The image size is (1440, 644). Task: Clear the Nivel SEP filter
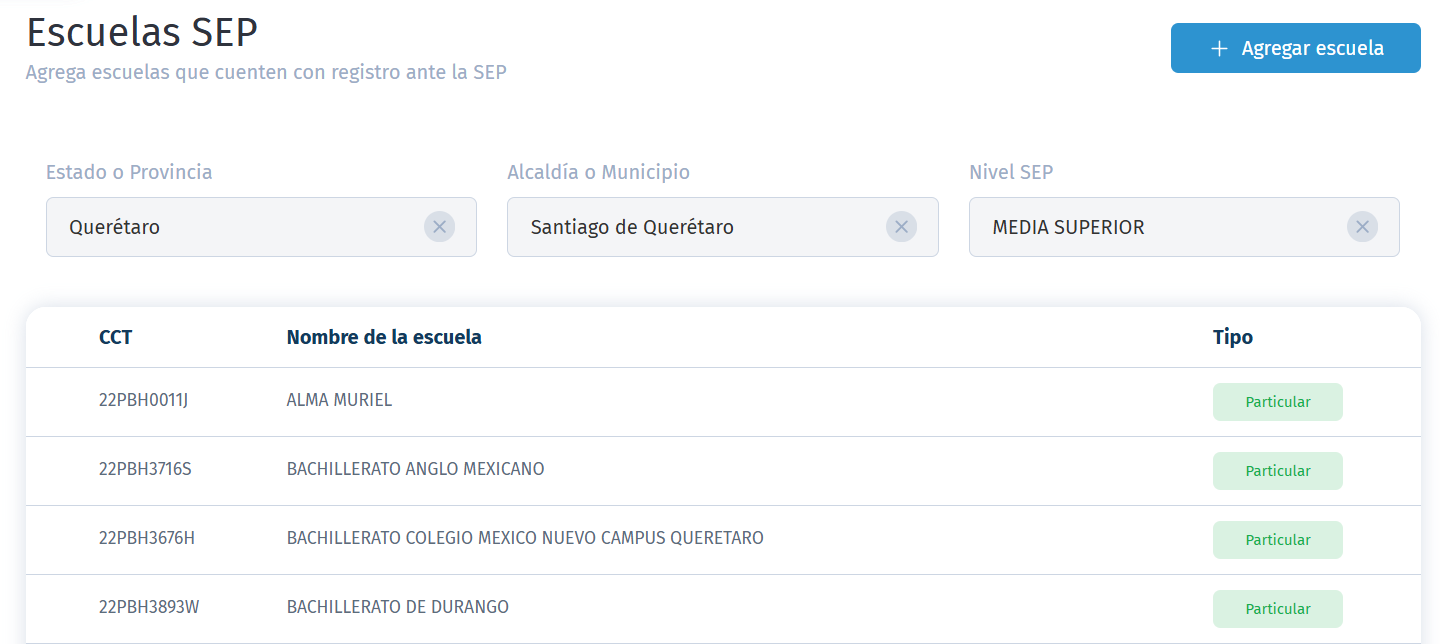(x=1362, y=227)
